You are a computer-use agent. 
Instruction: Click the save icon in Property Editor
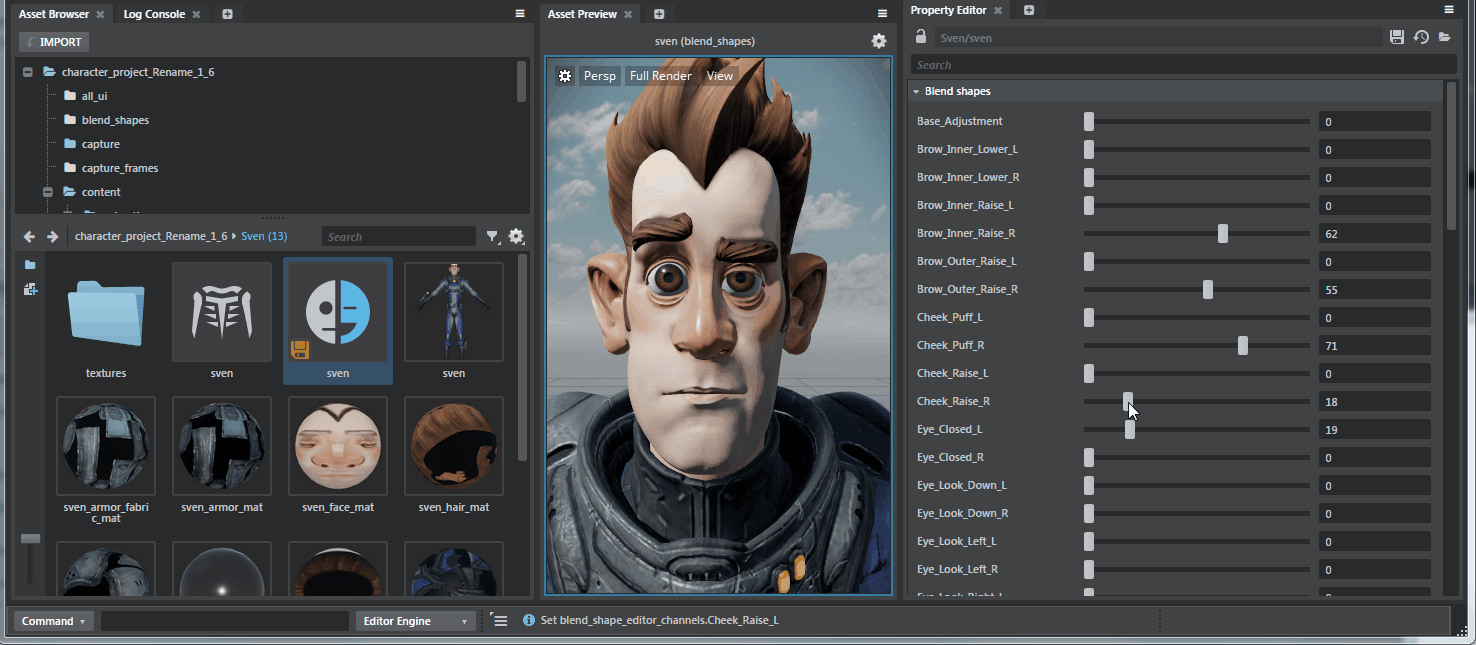1397,37
